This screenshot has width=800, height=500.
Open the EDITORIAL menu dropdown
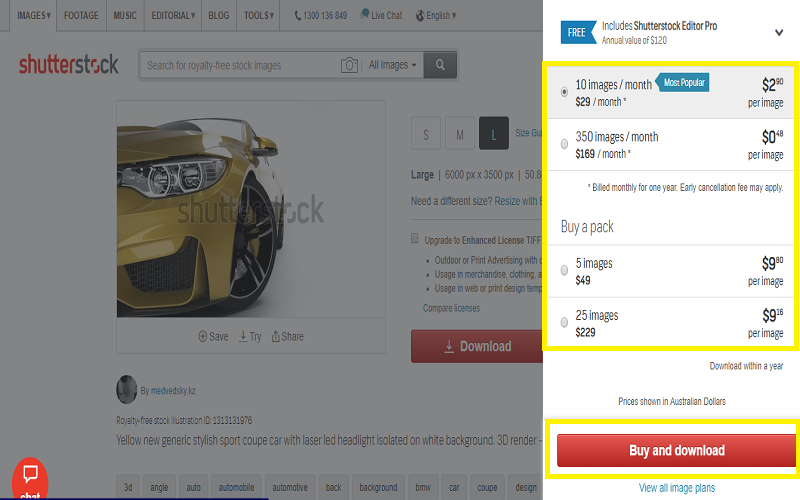[173, 15]
